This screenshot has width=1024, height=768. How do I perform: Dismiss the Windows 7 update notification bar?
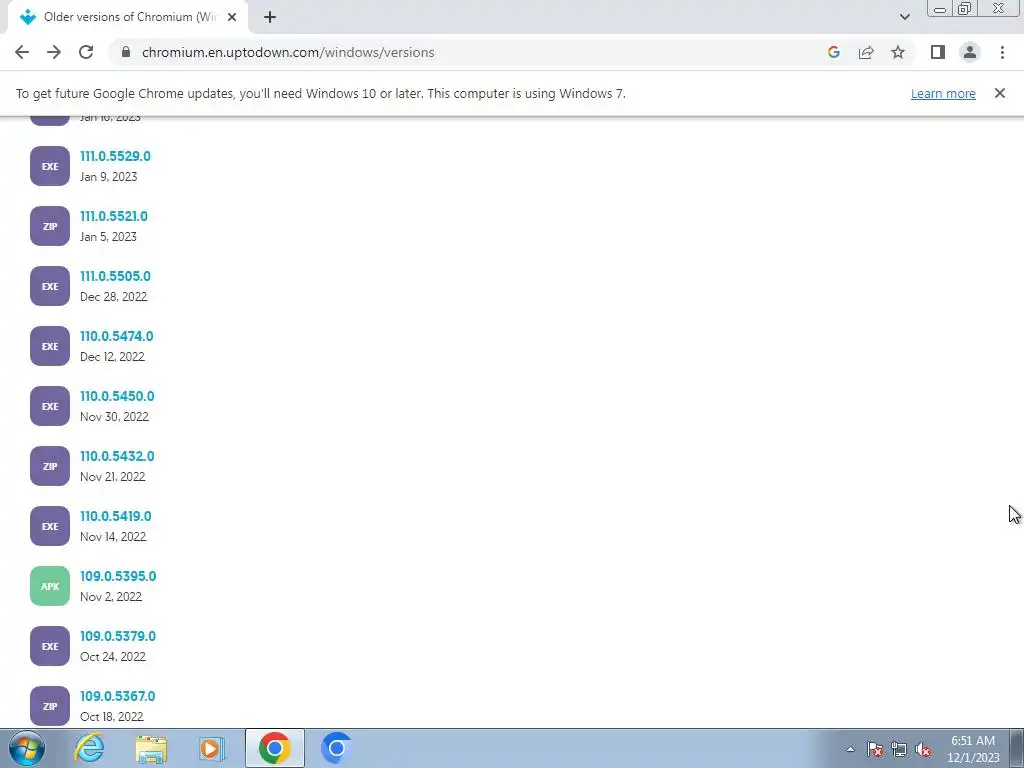coord(999,93)
